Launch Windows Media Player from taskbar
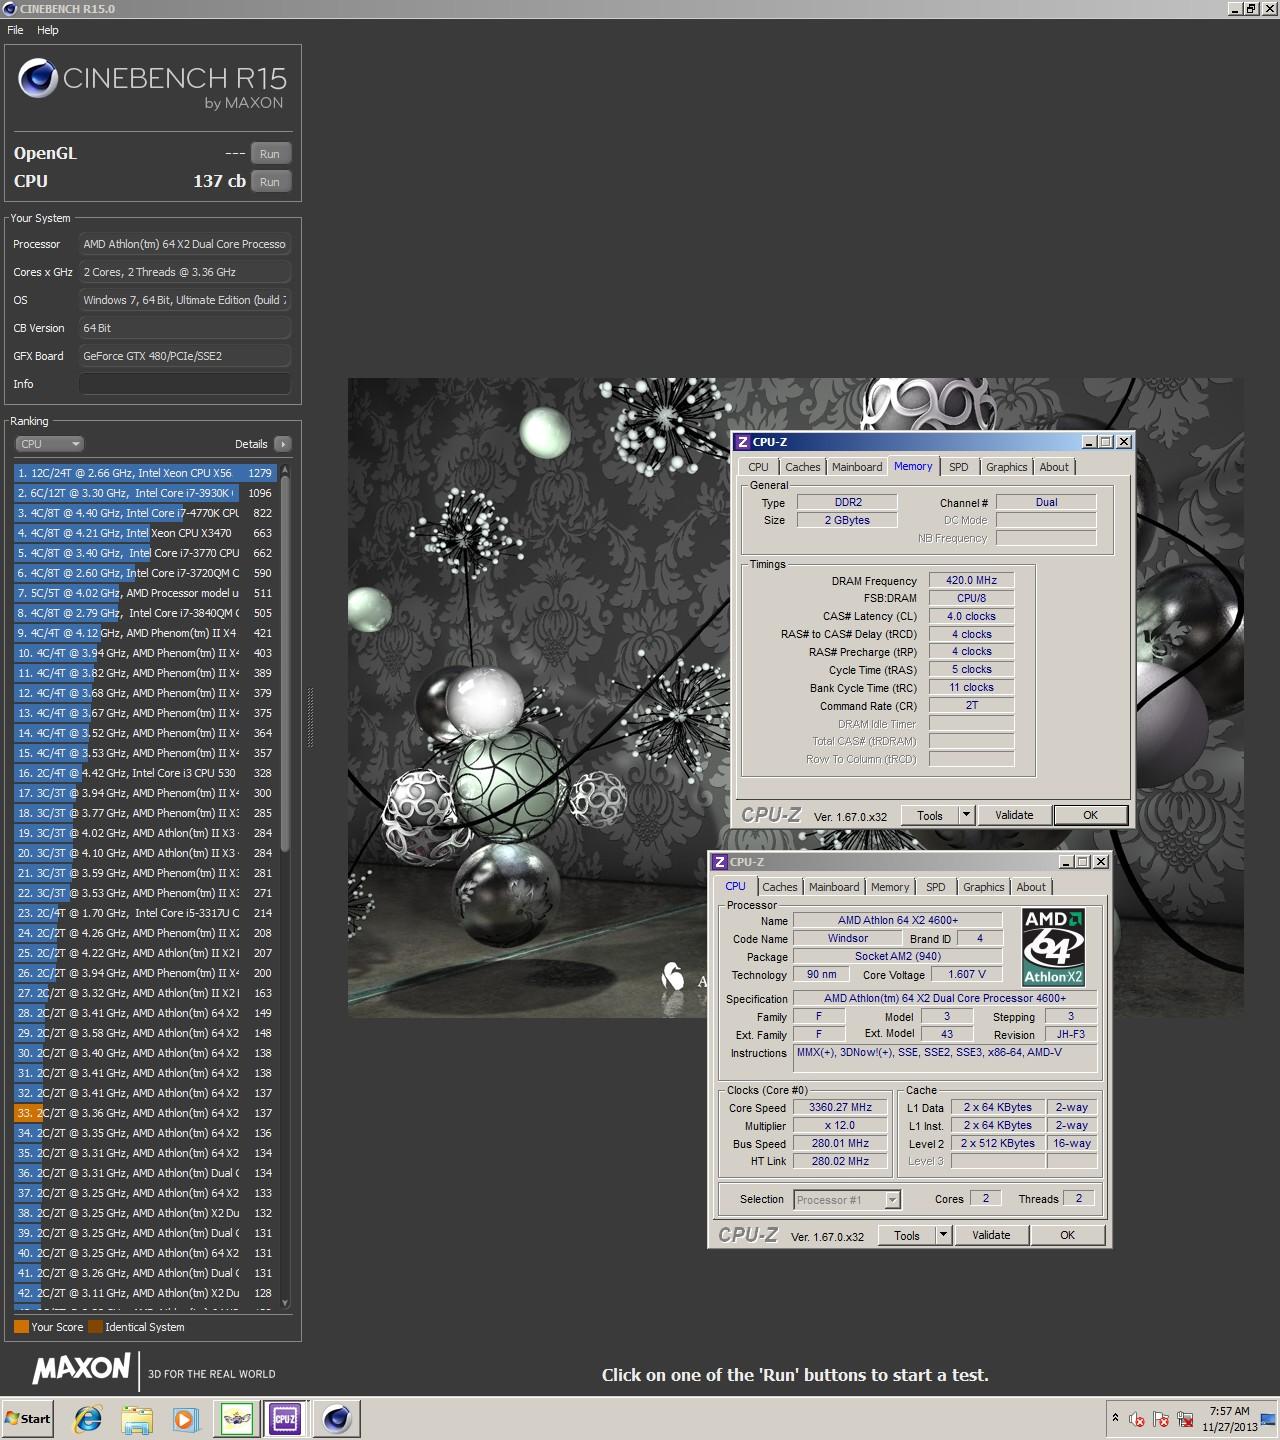Viewport: 1280px width, 1440px height. (186, 1418)
